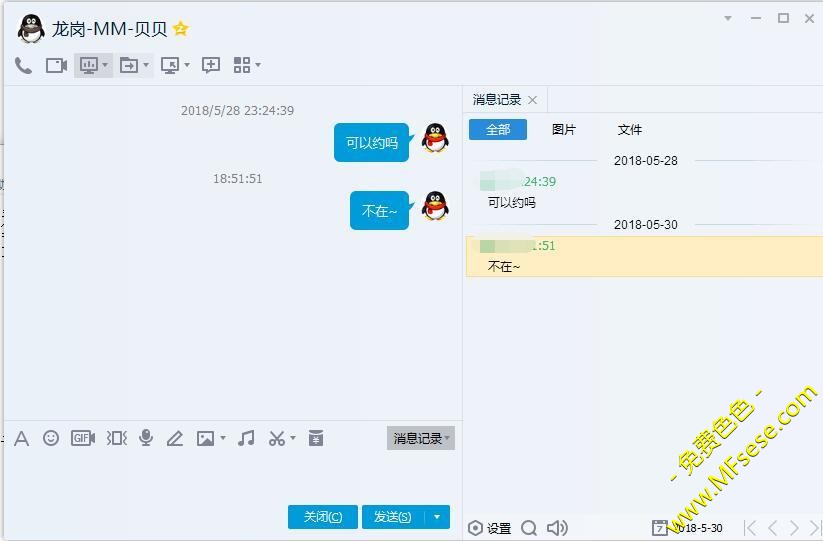This screenshot has height=541, width=823.
Task: Open the music note icon
Action: coord(246,438)
